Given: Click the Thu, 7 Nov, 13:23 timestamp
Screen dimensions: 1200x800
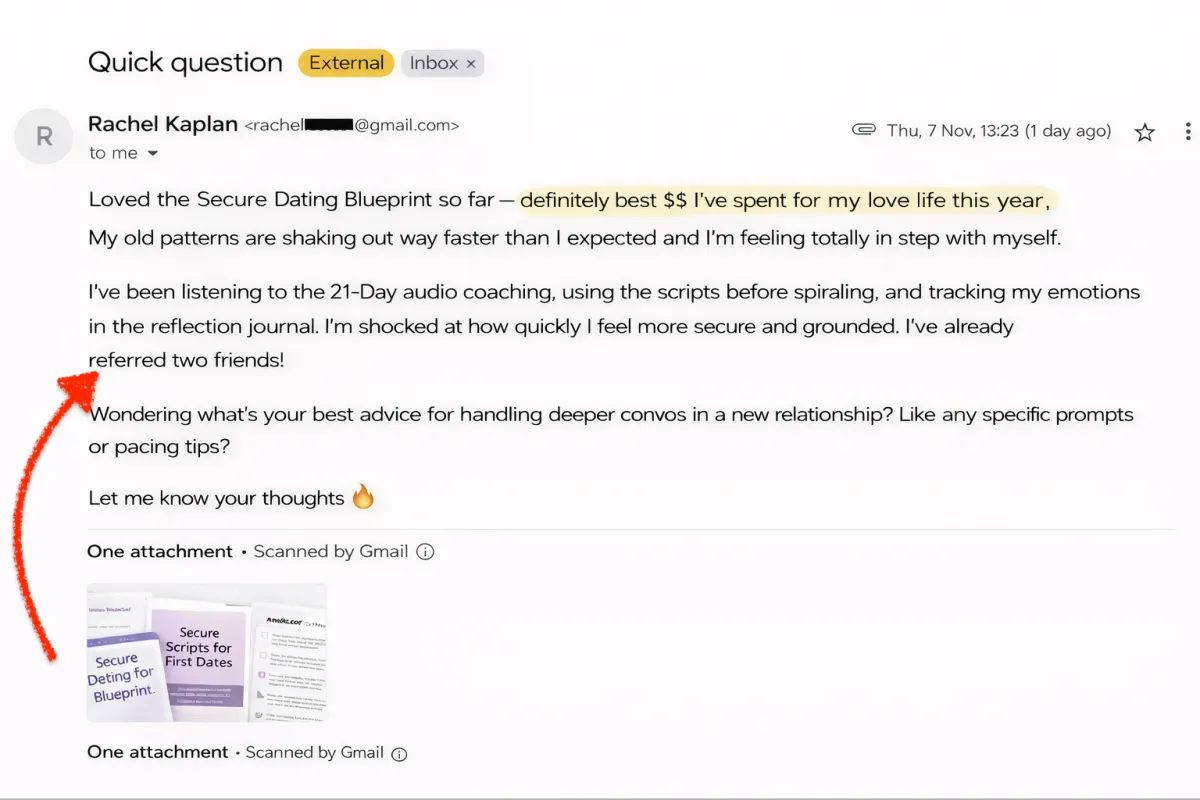Looking at the screenshot, I should point(998,131).
